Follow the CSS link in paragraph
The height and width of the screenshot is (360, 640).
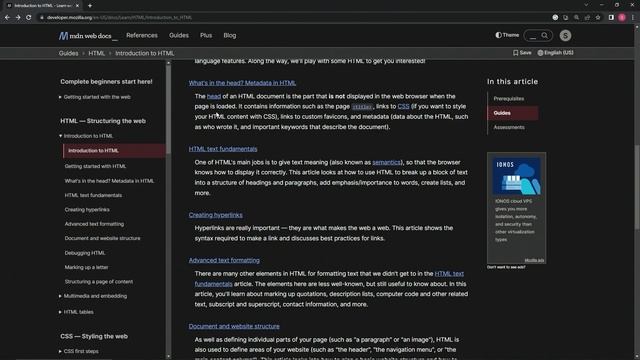(x=403, y=107)
